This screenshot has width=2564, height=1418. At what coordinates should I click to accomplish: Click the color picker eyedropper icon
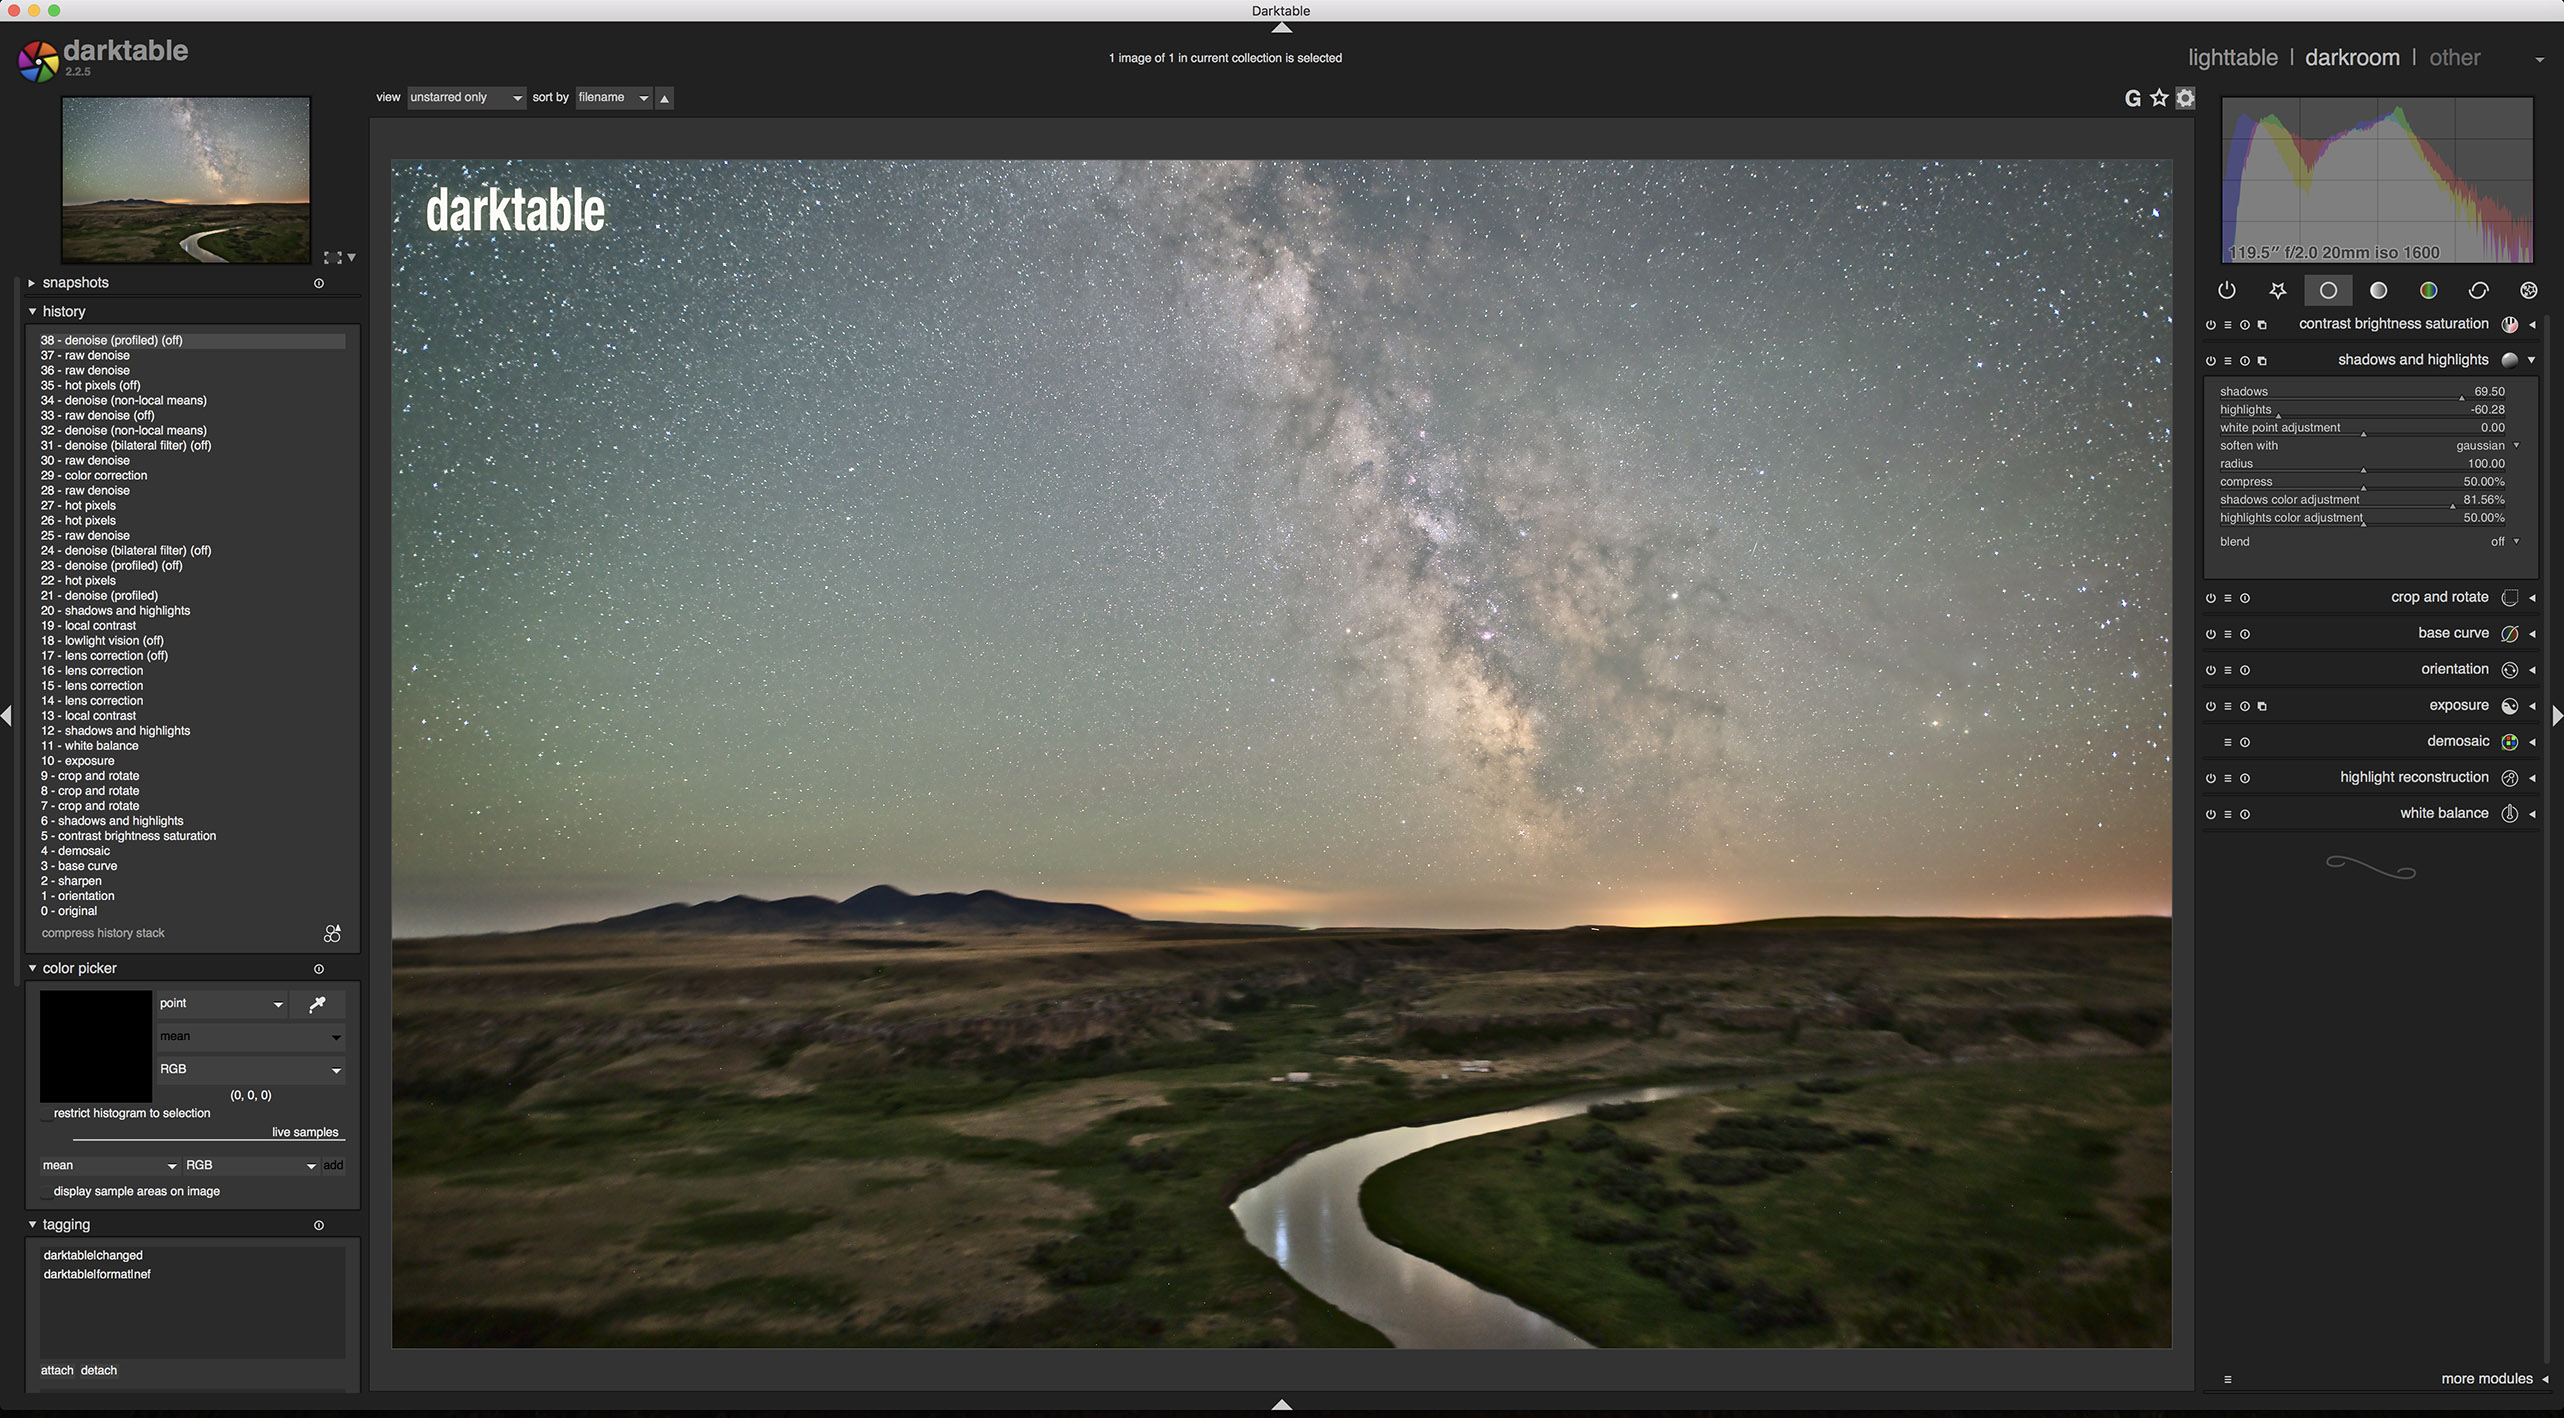317,1004
